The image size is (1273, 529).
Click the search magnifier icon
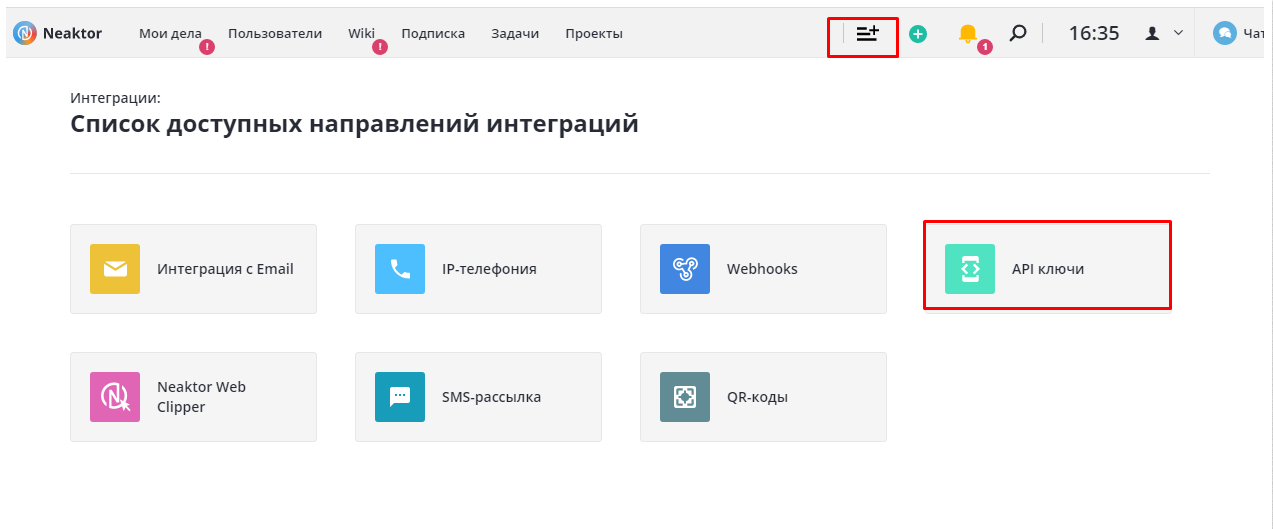click(1017, 33)
